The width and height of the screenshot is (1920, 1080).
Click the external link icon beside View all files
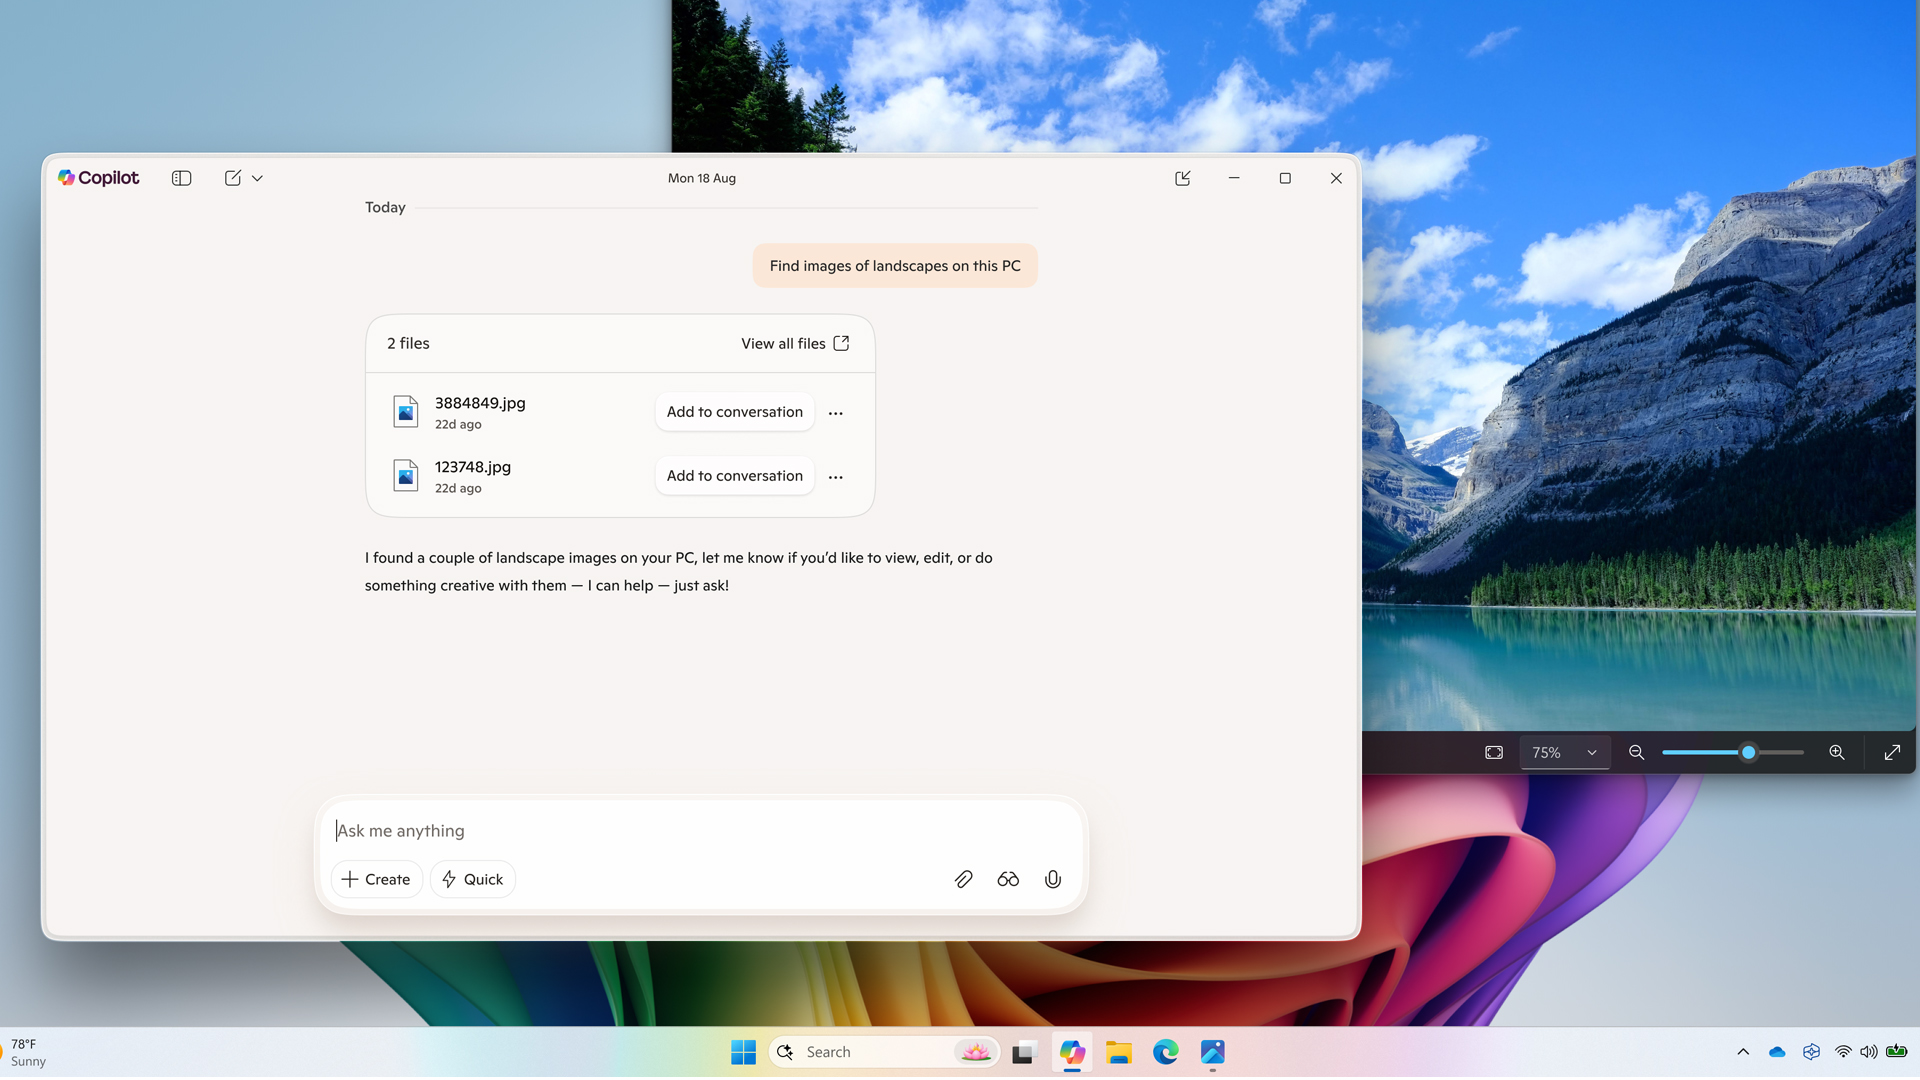(842, 343)
